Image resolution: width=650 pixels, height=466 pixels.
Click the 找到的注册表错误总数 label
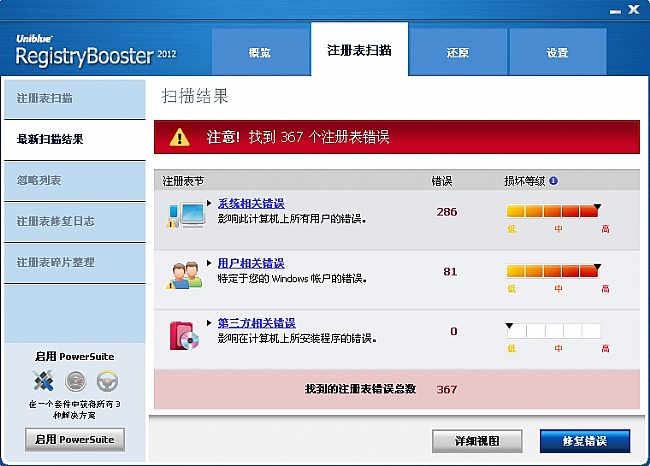coord(360,389)
